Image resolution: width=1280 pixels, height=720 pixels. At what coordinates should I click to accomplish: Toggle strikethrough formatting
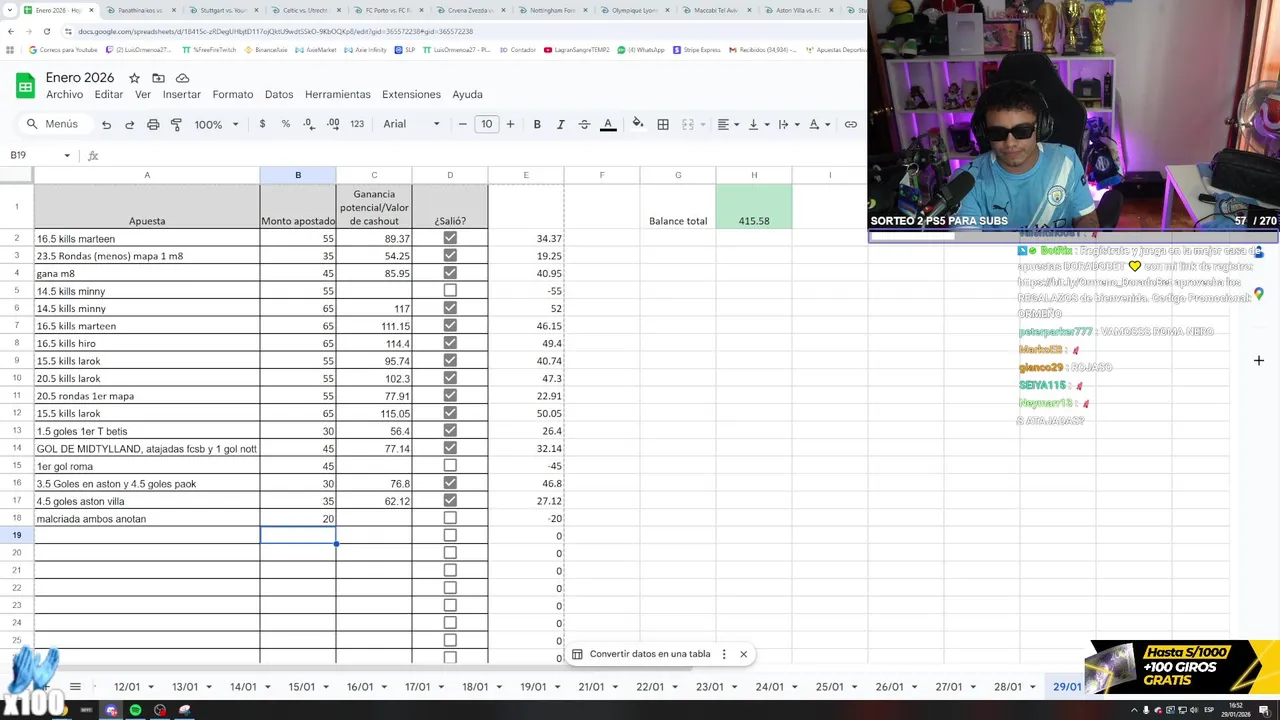(584, 124)
